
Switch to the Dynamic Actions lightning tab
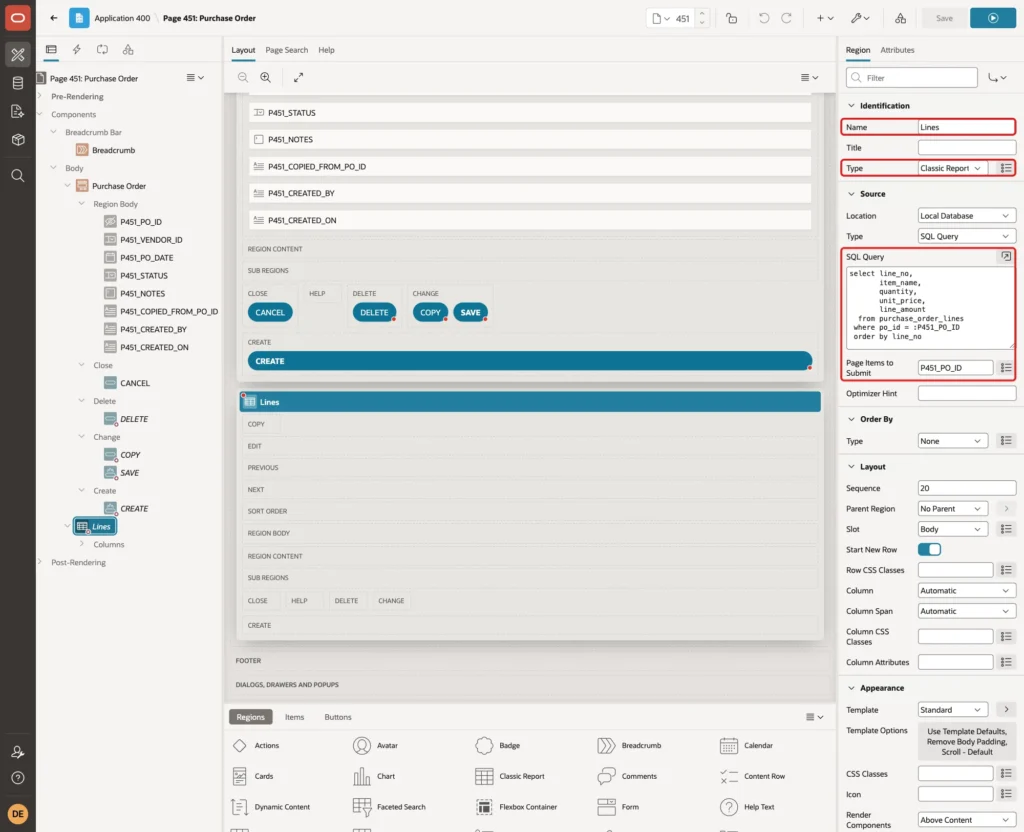[x=76, y=50]
